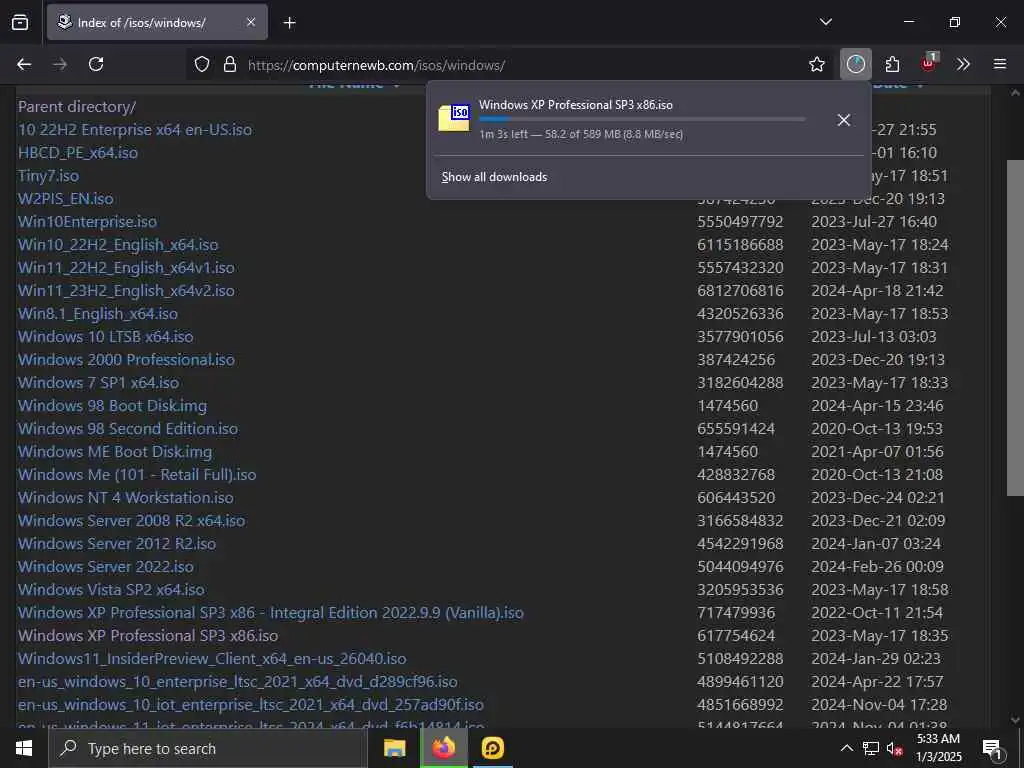1024x768 pixels.
Task: Click file size 617754624 cell
Action: (x=736, y=635)
